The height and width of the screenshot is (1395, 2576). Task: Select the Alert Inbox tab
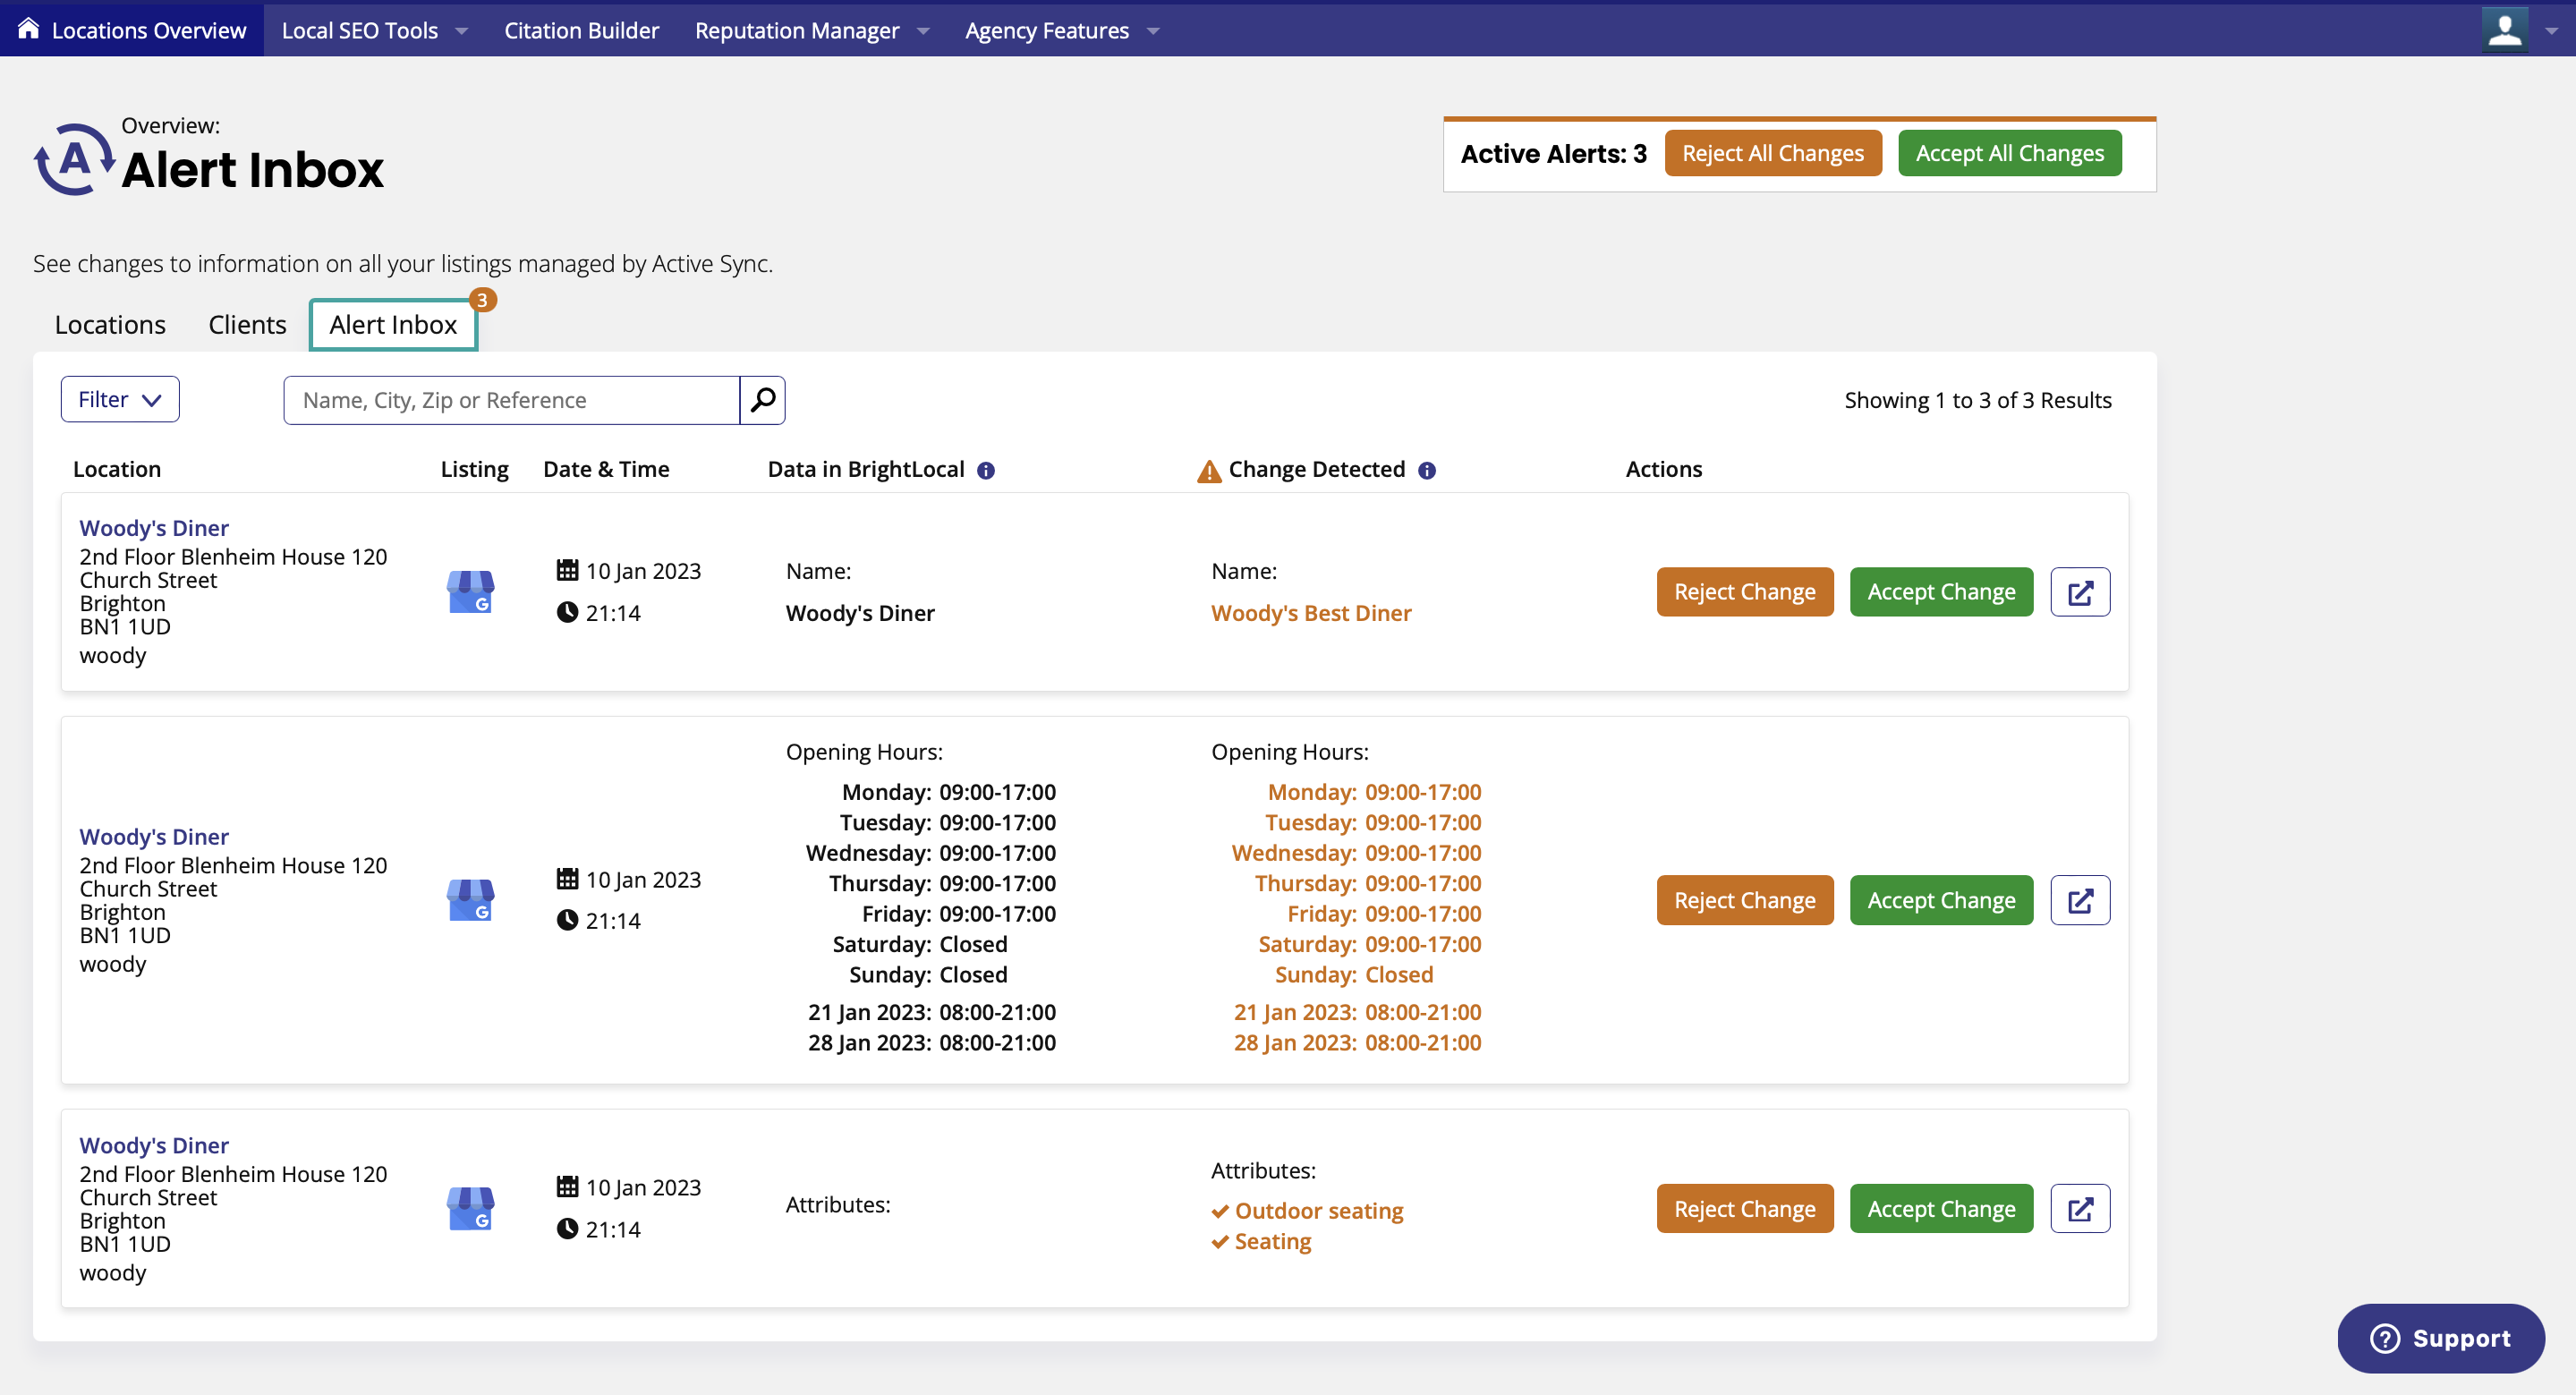click(393, 324)
